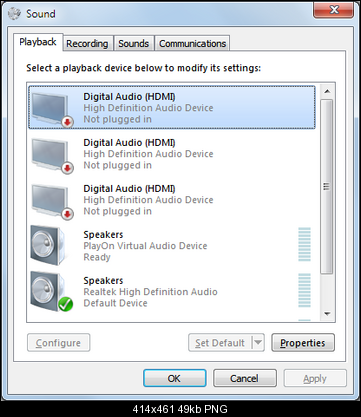Click the scrollbar down arrow in device list

327,314
